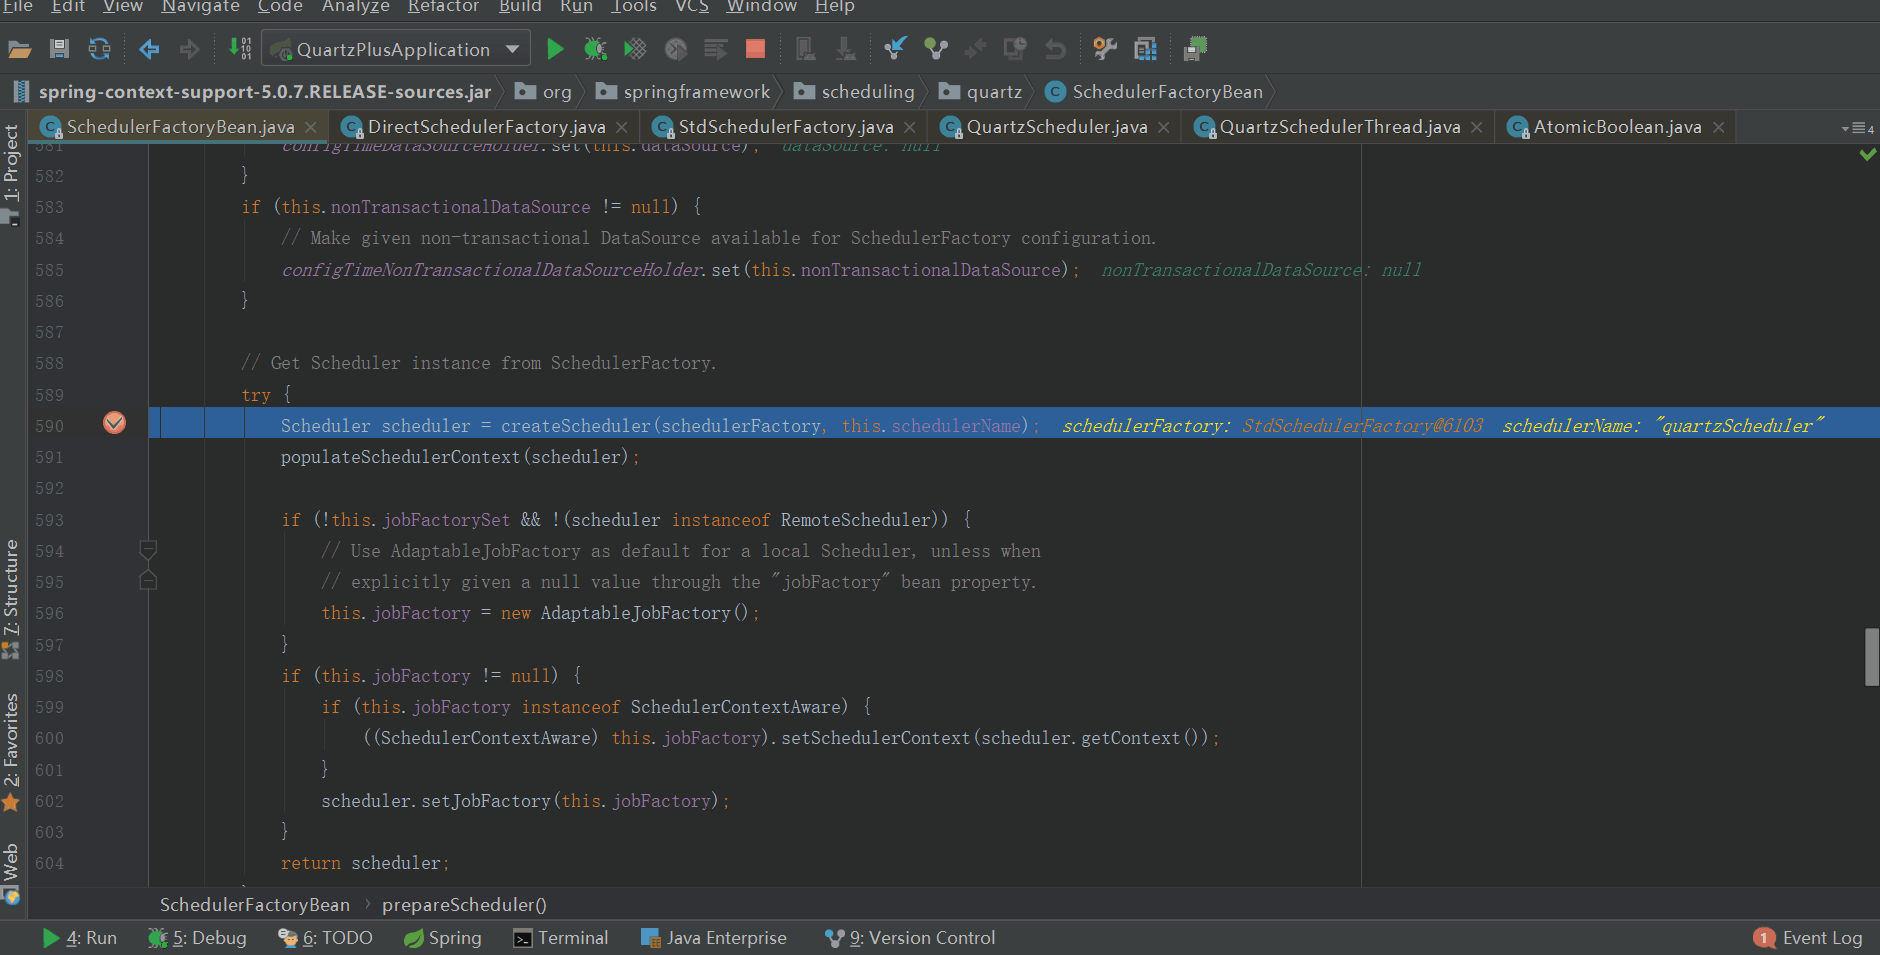Navigate back with the blue left arrow
This screenshot has width=1880, height=955.
149,49
